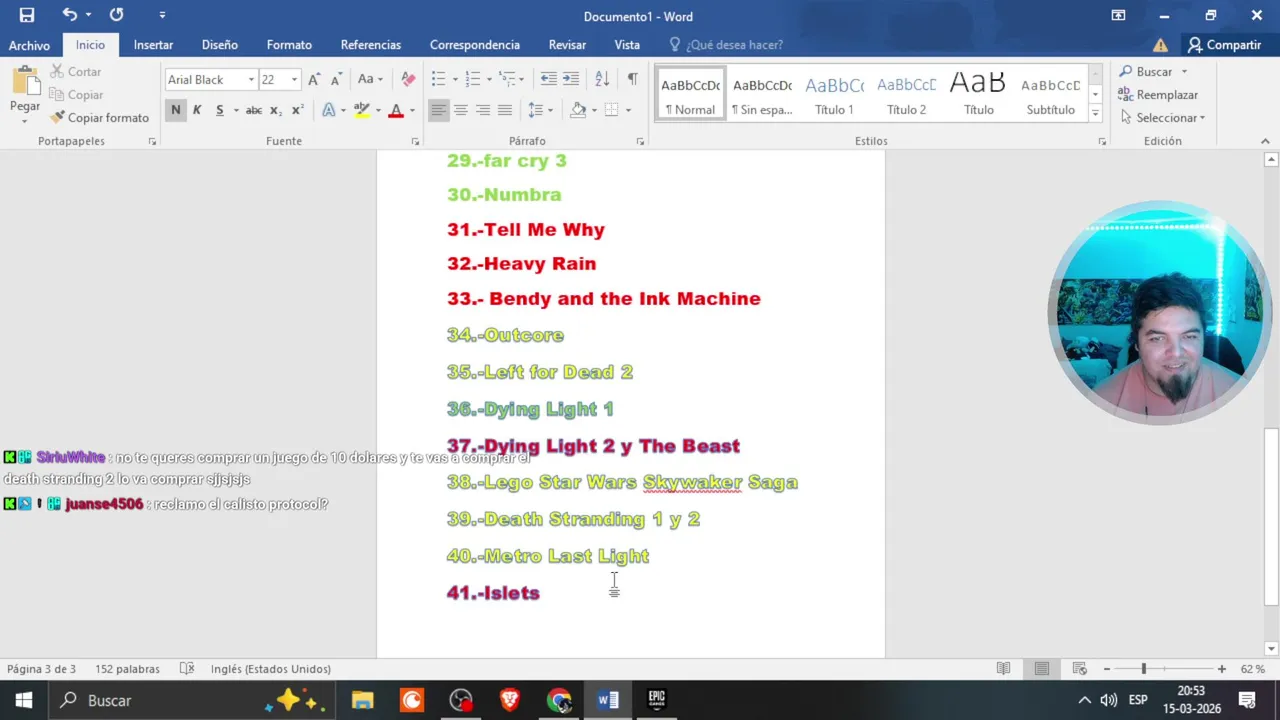Open the borders dropdown arrow

(628, 110)
